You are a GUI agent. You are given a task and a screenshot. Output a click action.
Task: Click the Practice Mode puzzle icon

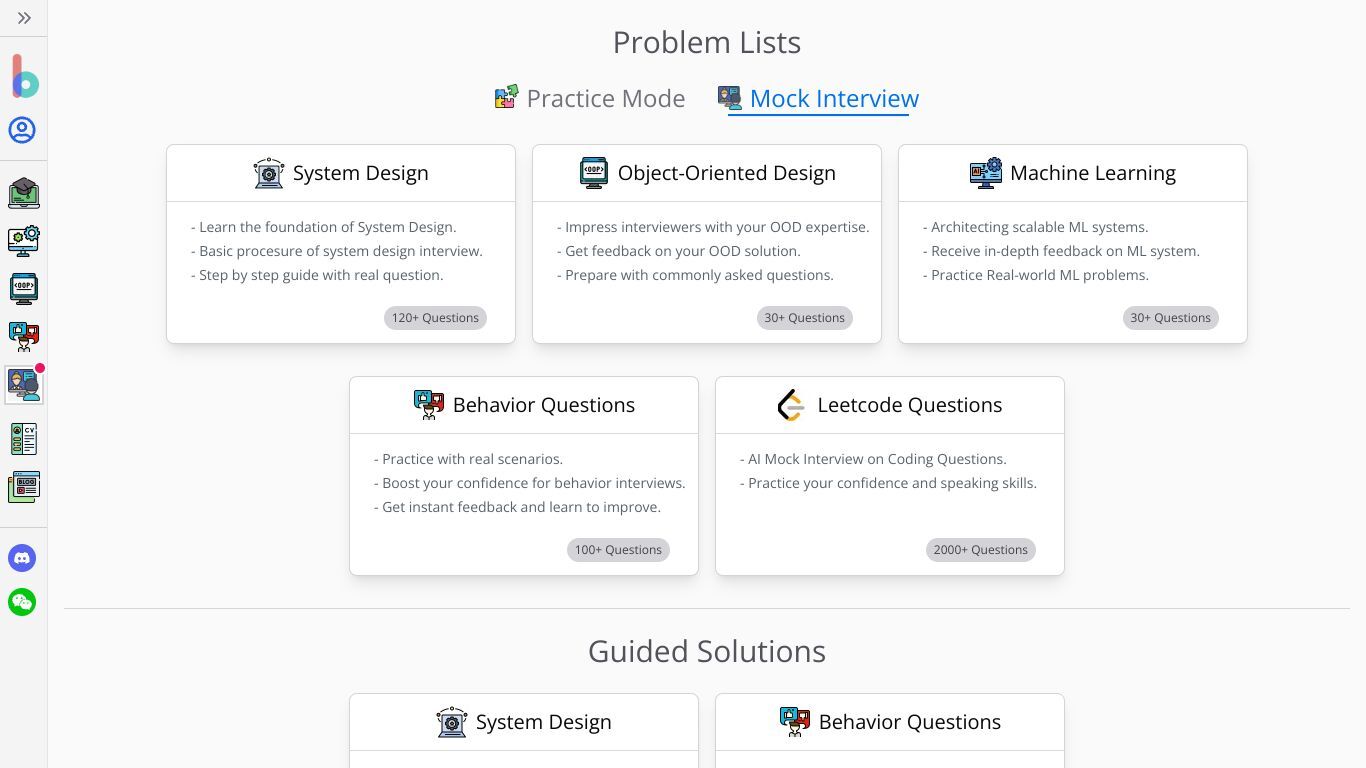tap(507, 97)
